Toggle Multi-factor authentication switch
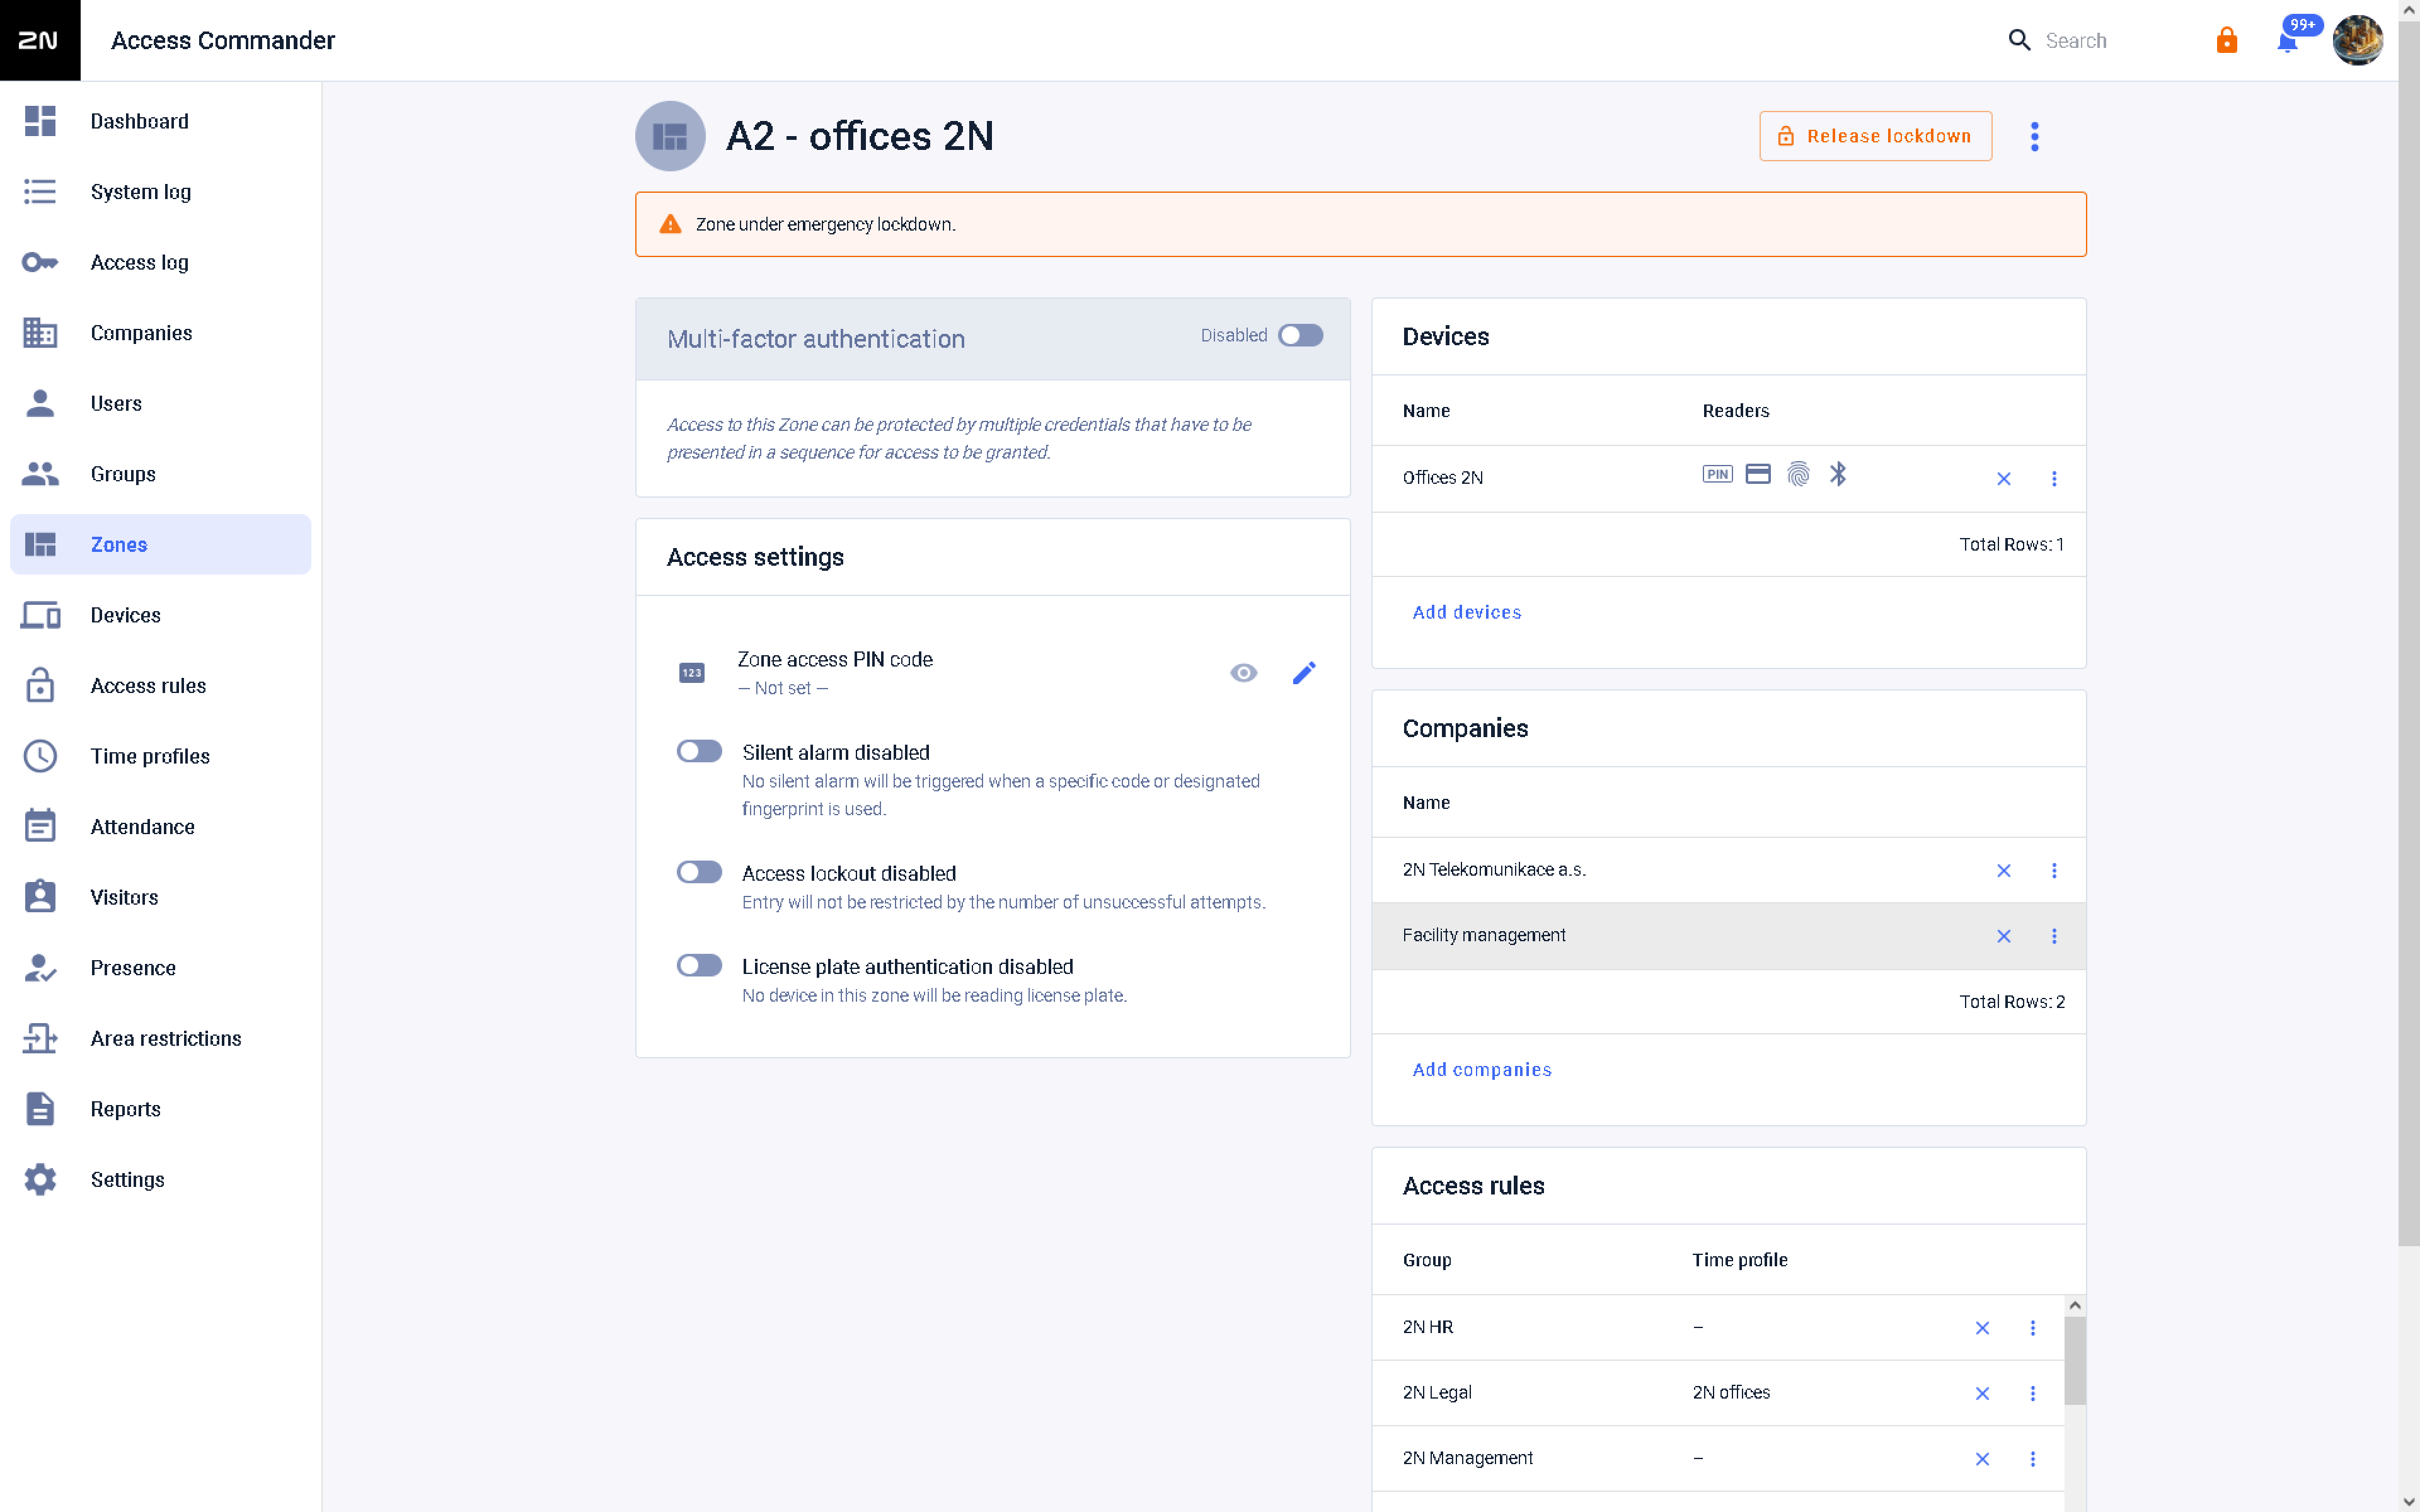 tap(1300, 335)
